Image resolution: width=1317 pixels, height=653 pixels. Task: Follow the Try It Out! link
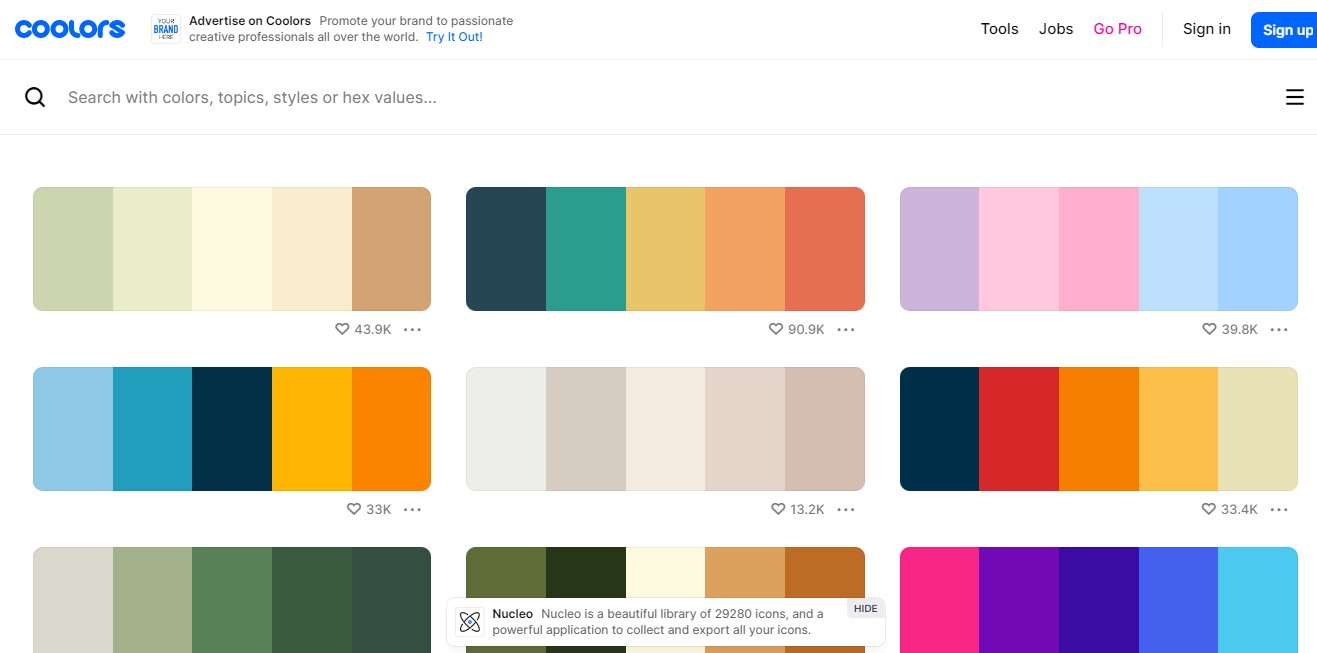tap(454, 37)
